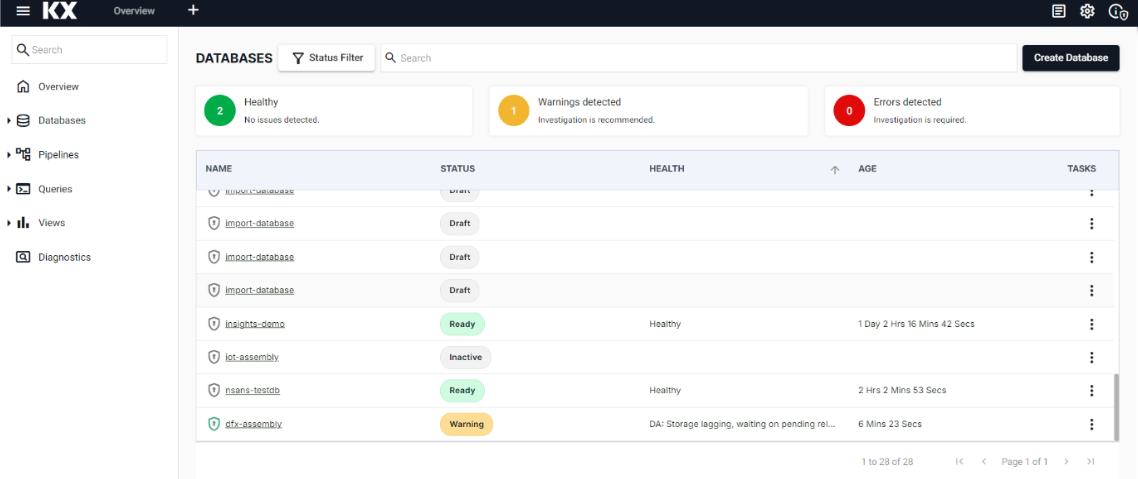1138x479 pixels.
Task: Open Overview in the sidebar
Action: (58, 86)
